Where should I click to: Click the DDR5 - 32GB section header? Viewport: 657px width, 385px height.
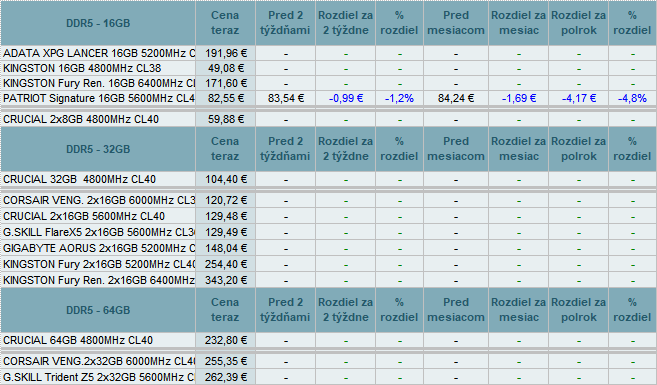(x=98, y=149)
